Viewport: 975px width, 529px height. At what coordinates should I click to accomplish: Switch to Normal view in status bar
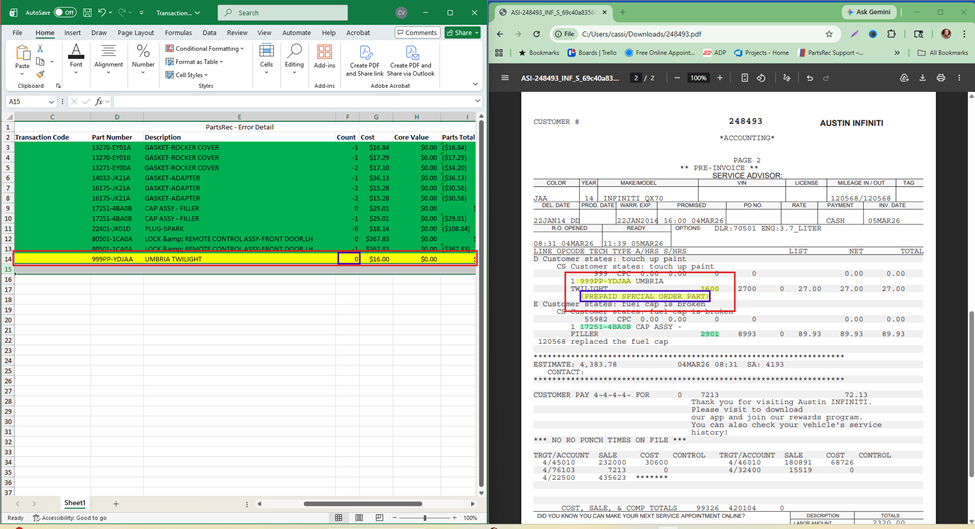pos(338,518)
